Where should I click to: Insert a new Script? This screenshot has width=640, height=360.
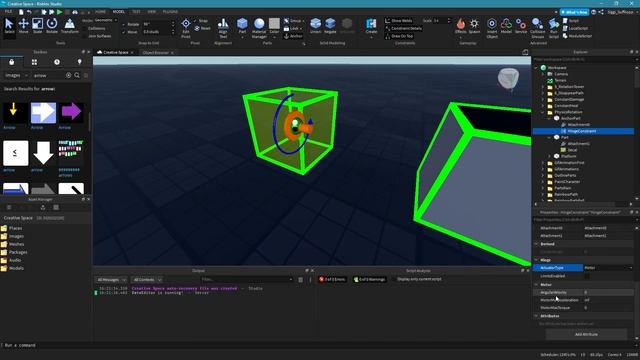point(571,20)
